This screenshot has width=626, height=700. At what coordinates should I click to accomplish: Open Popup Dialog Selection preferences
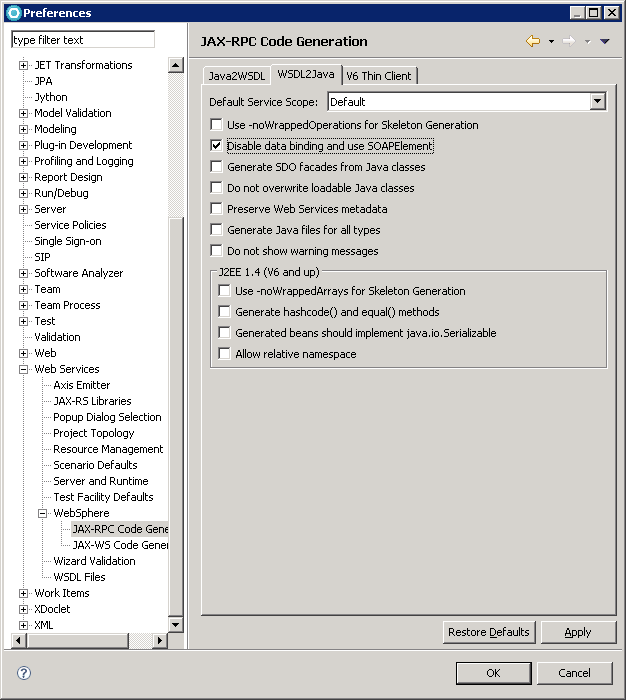coord(107,417)
